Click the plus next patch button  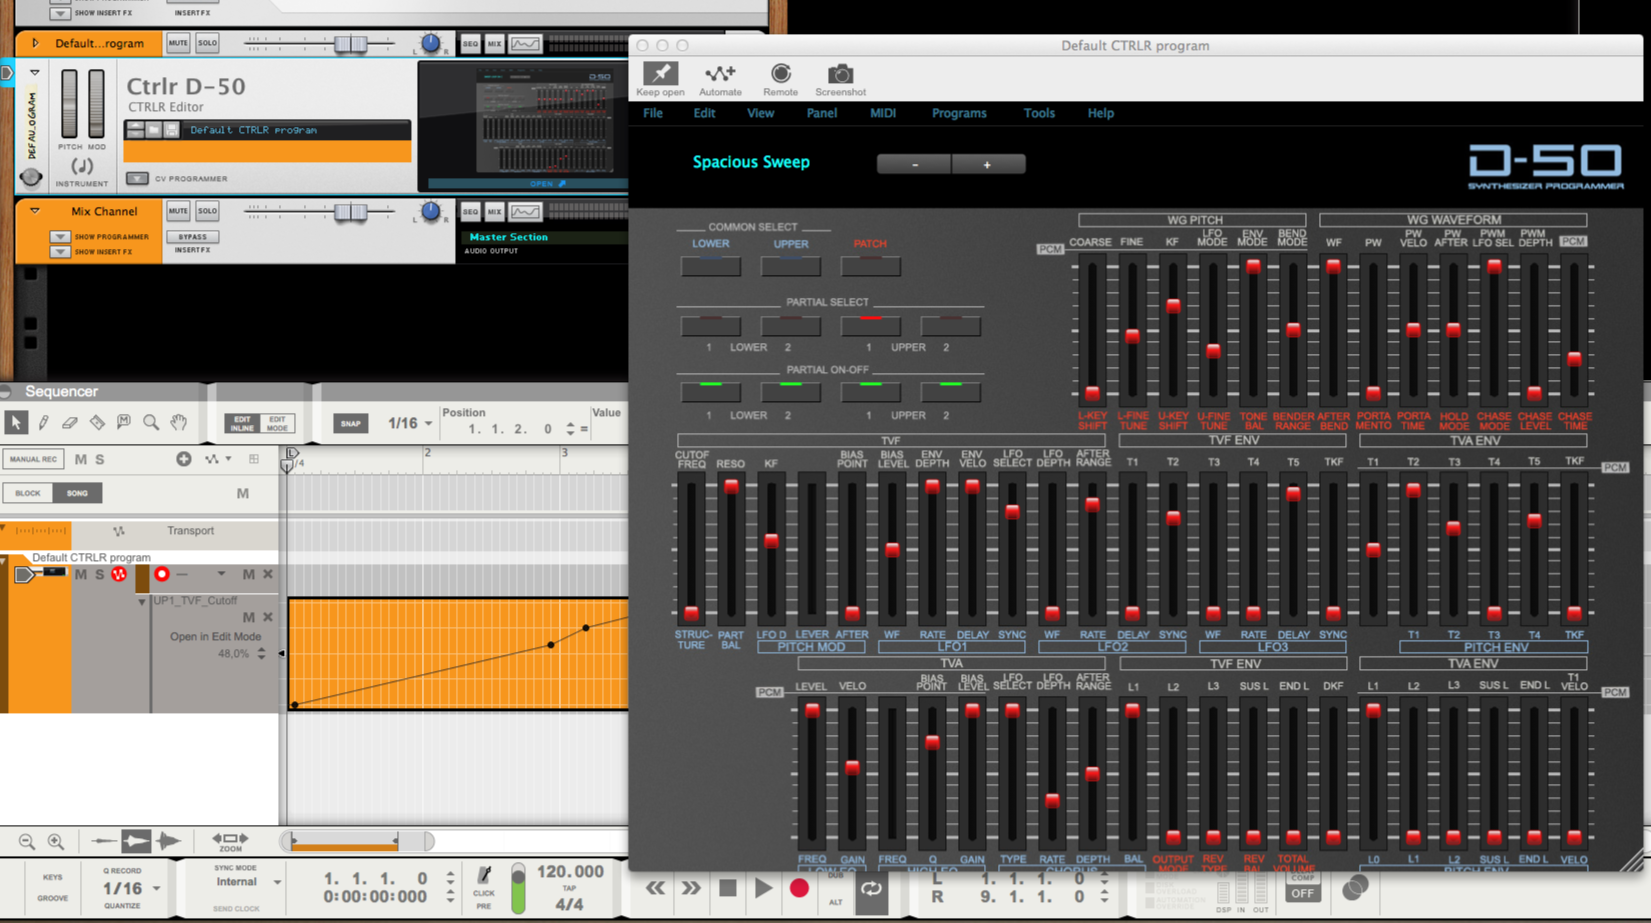pos(988,164)
